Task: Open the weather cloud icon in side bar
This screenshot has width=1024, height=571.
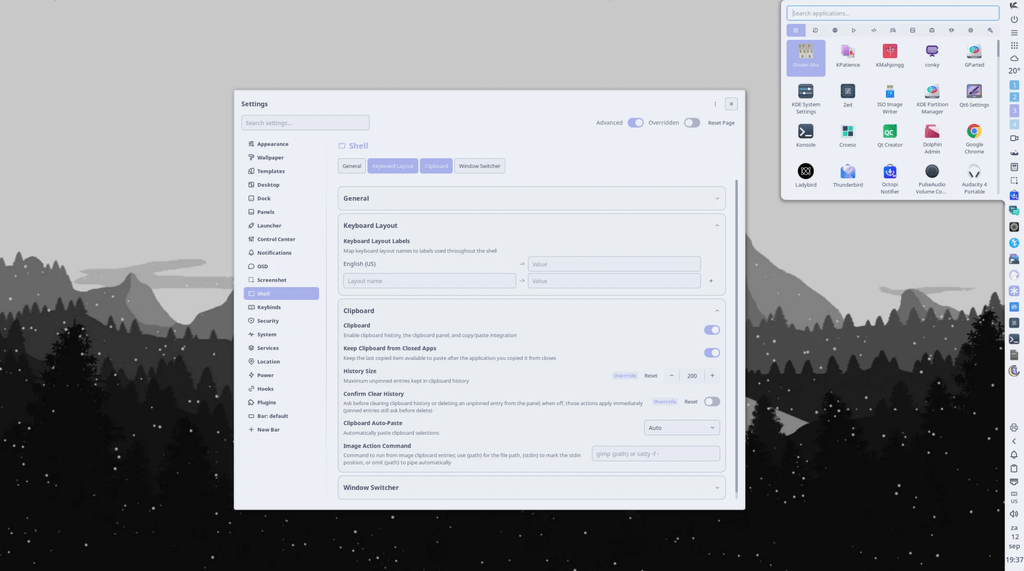Action: click(1014, 58)
